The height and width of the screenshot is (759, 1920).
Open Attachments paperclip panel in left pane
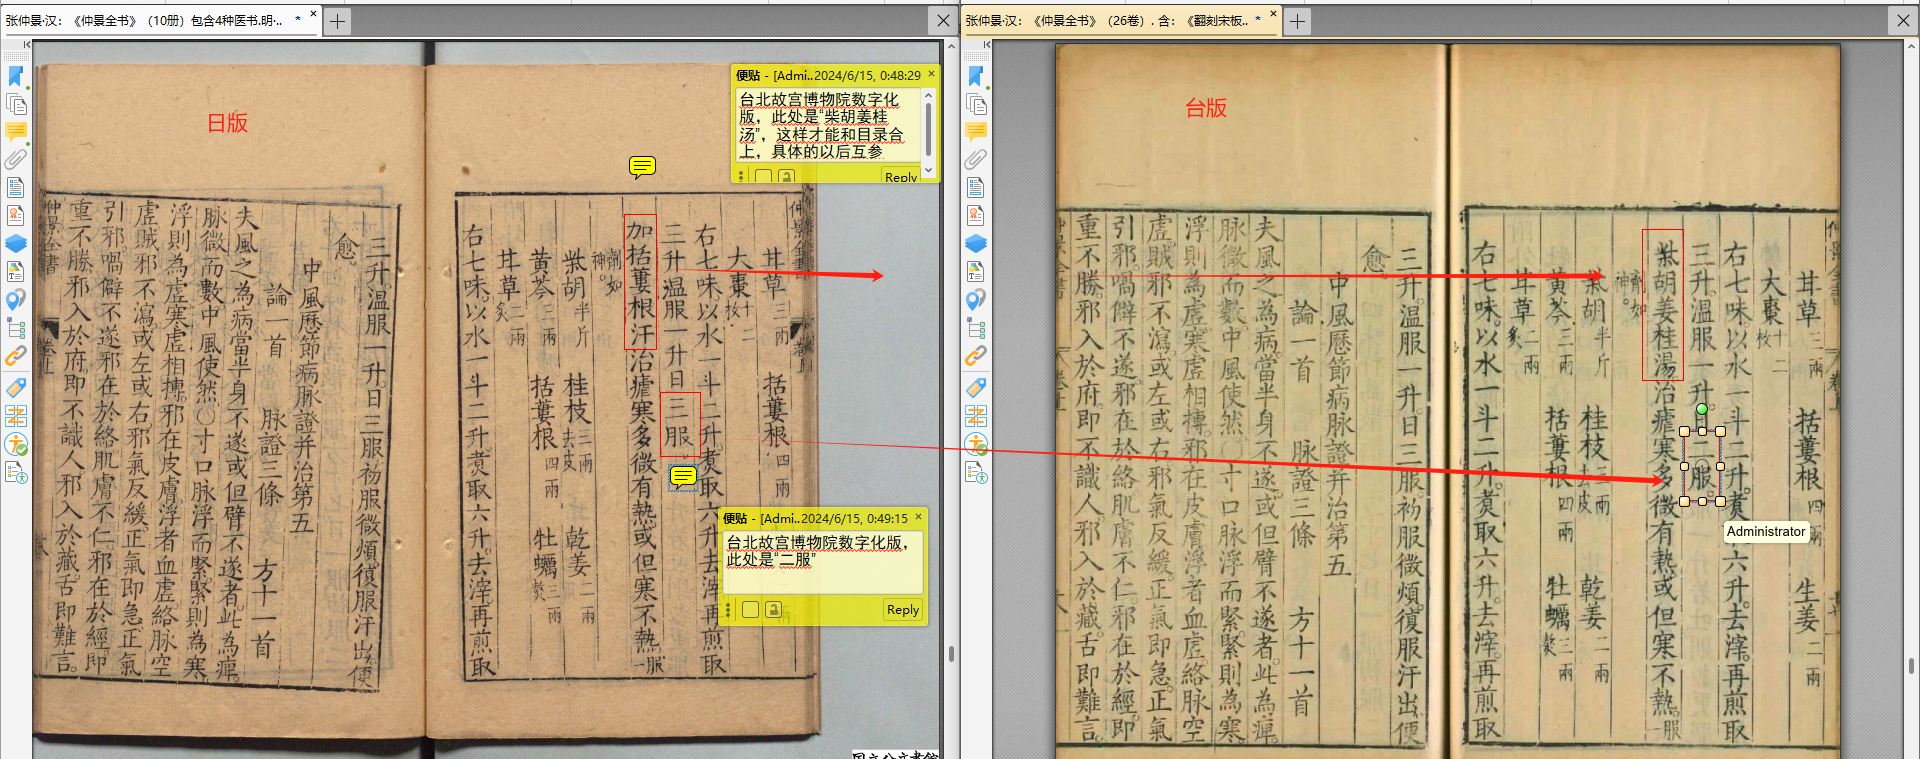[x=15, y=159]
